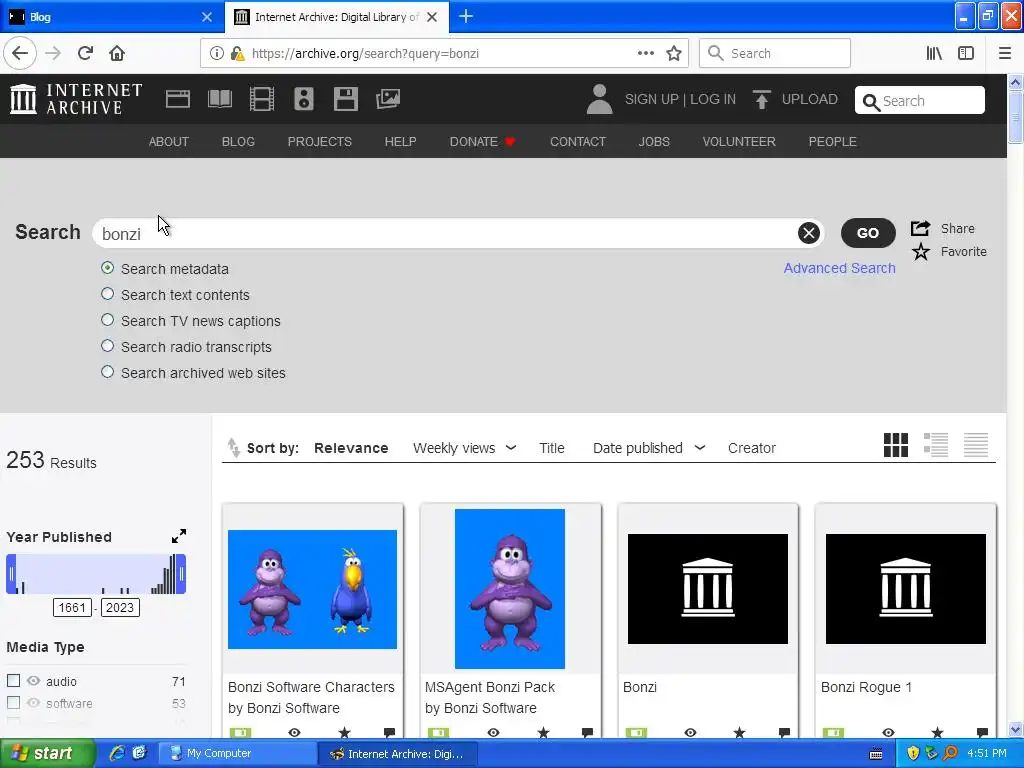
Task: Check the software media type box
Action: tap(13, 703)
